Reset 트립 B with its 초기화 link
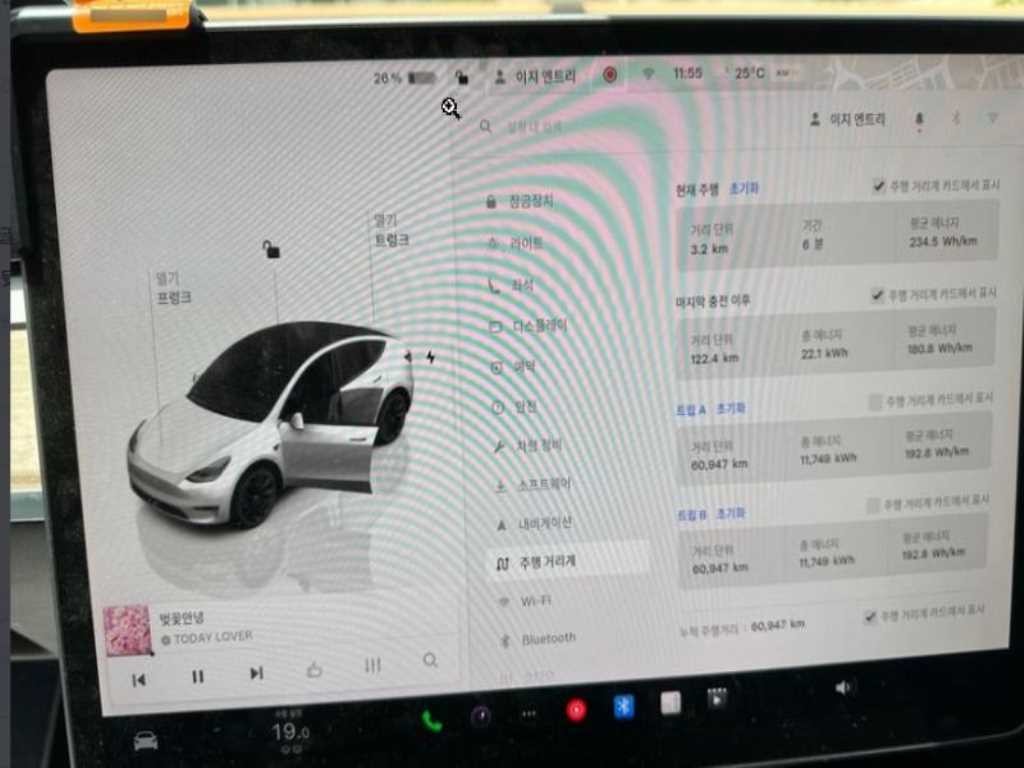 point(731,514)
